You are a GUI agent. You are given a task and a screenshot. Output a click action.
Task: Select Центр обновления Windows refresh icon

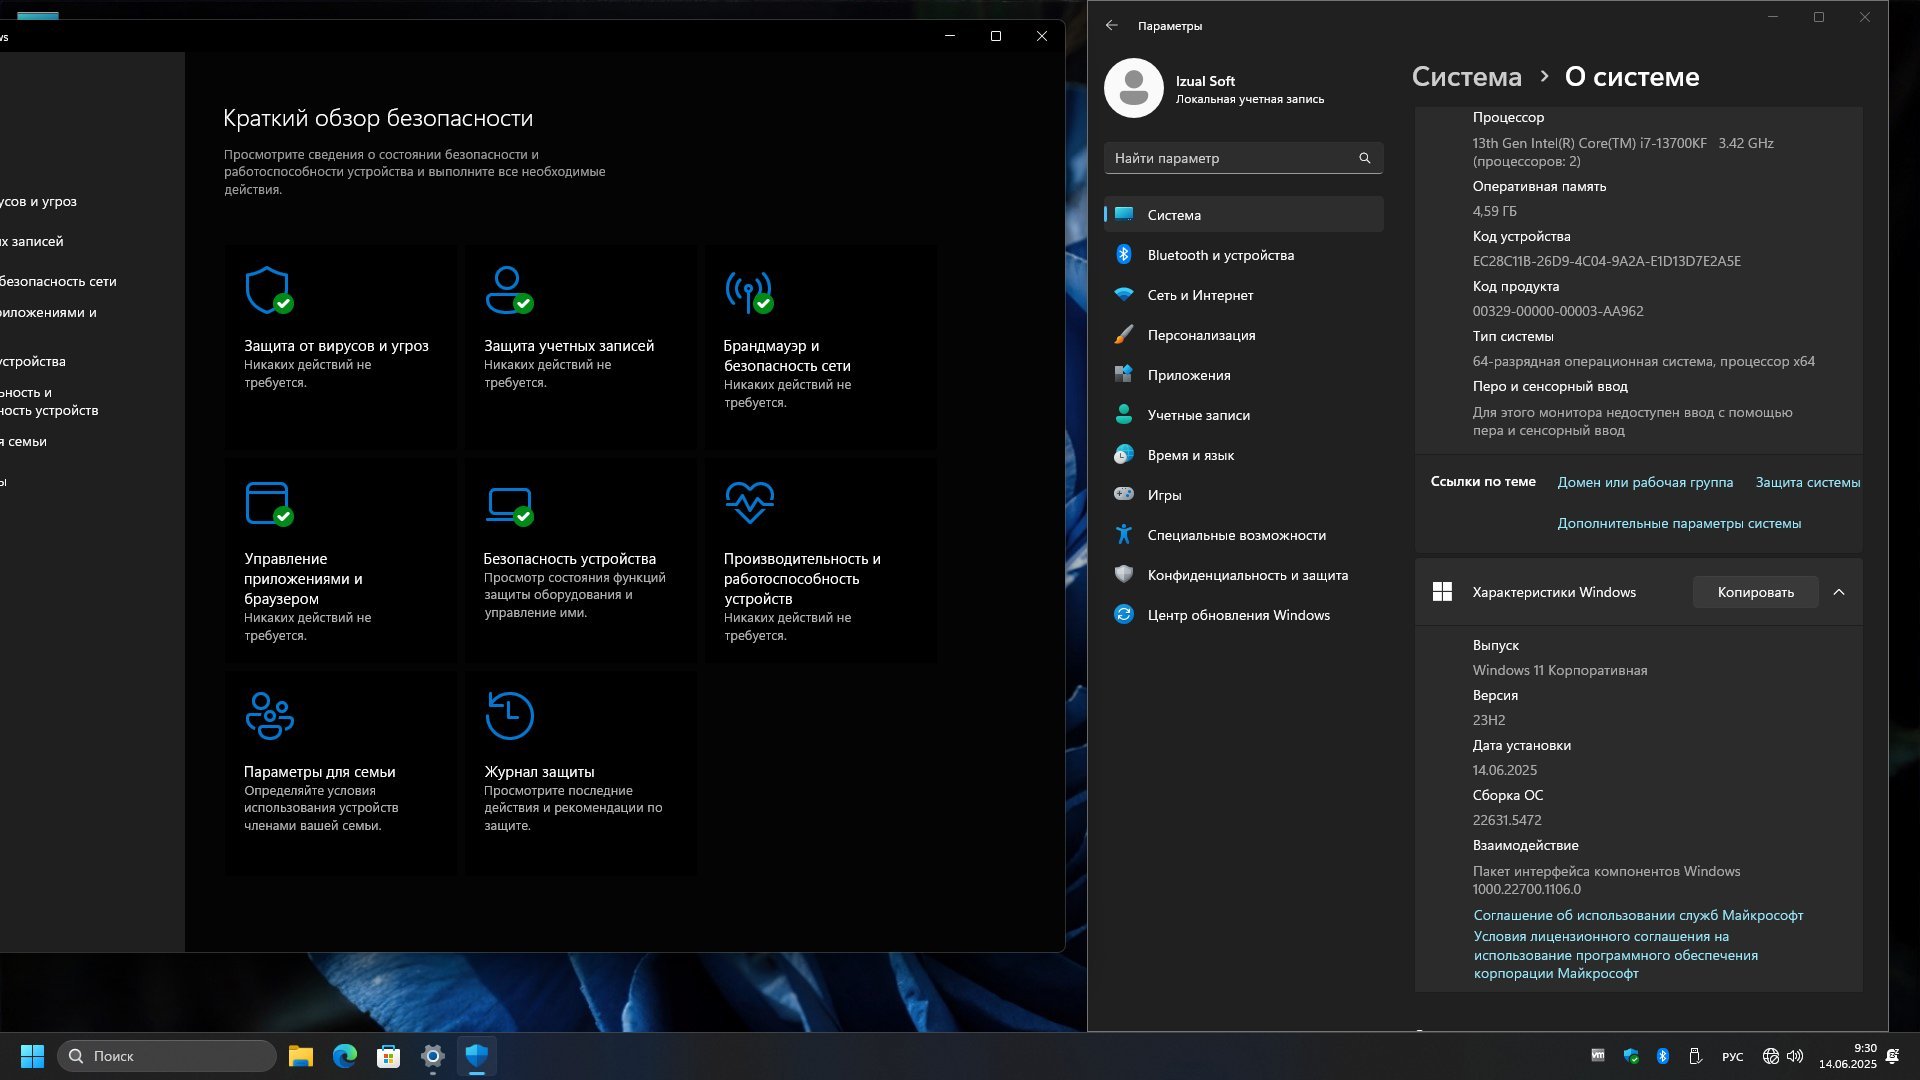[1124, 615]
